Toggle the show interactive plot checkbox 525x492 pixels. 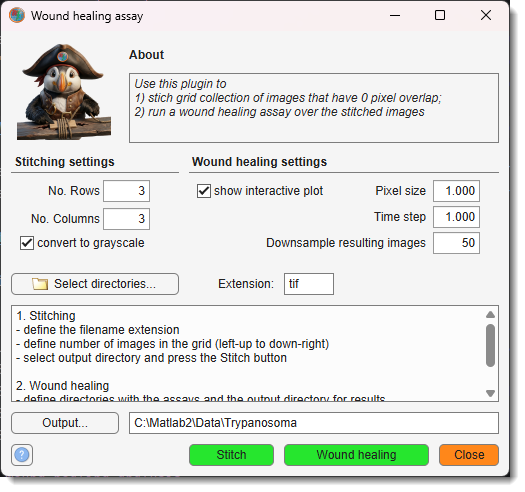204,191
